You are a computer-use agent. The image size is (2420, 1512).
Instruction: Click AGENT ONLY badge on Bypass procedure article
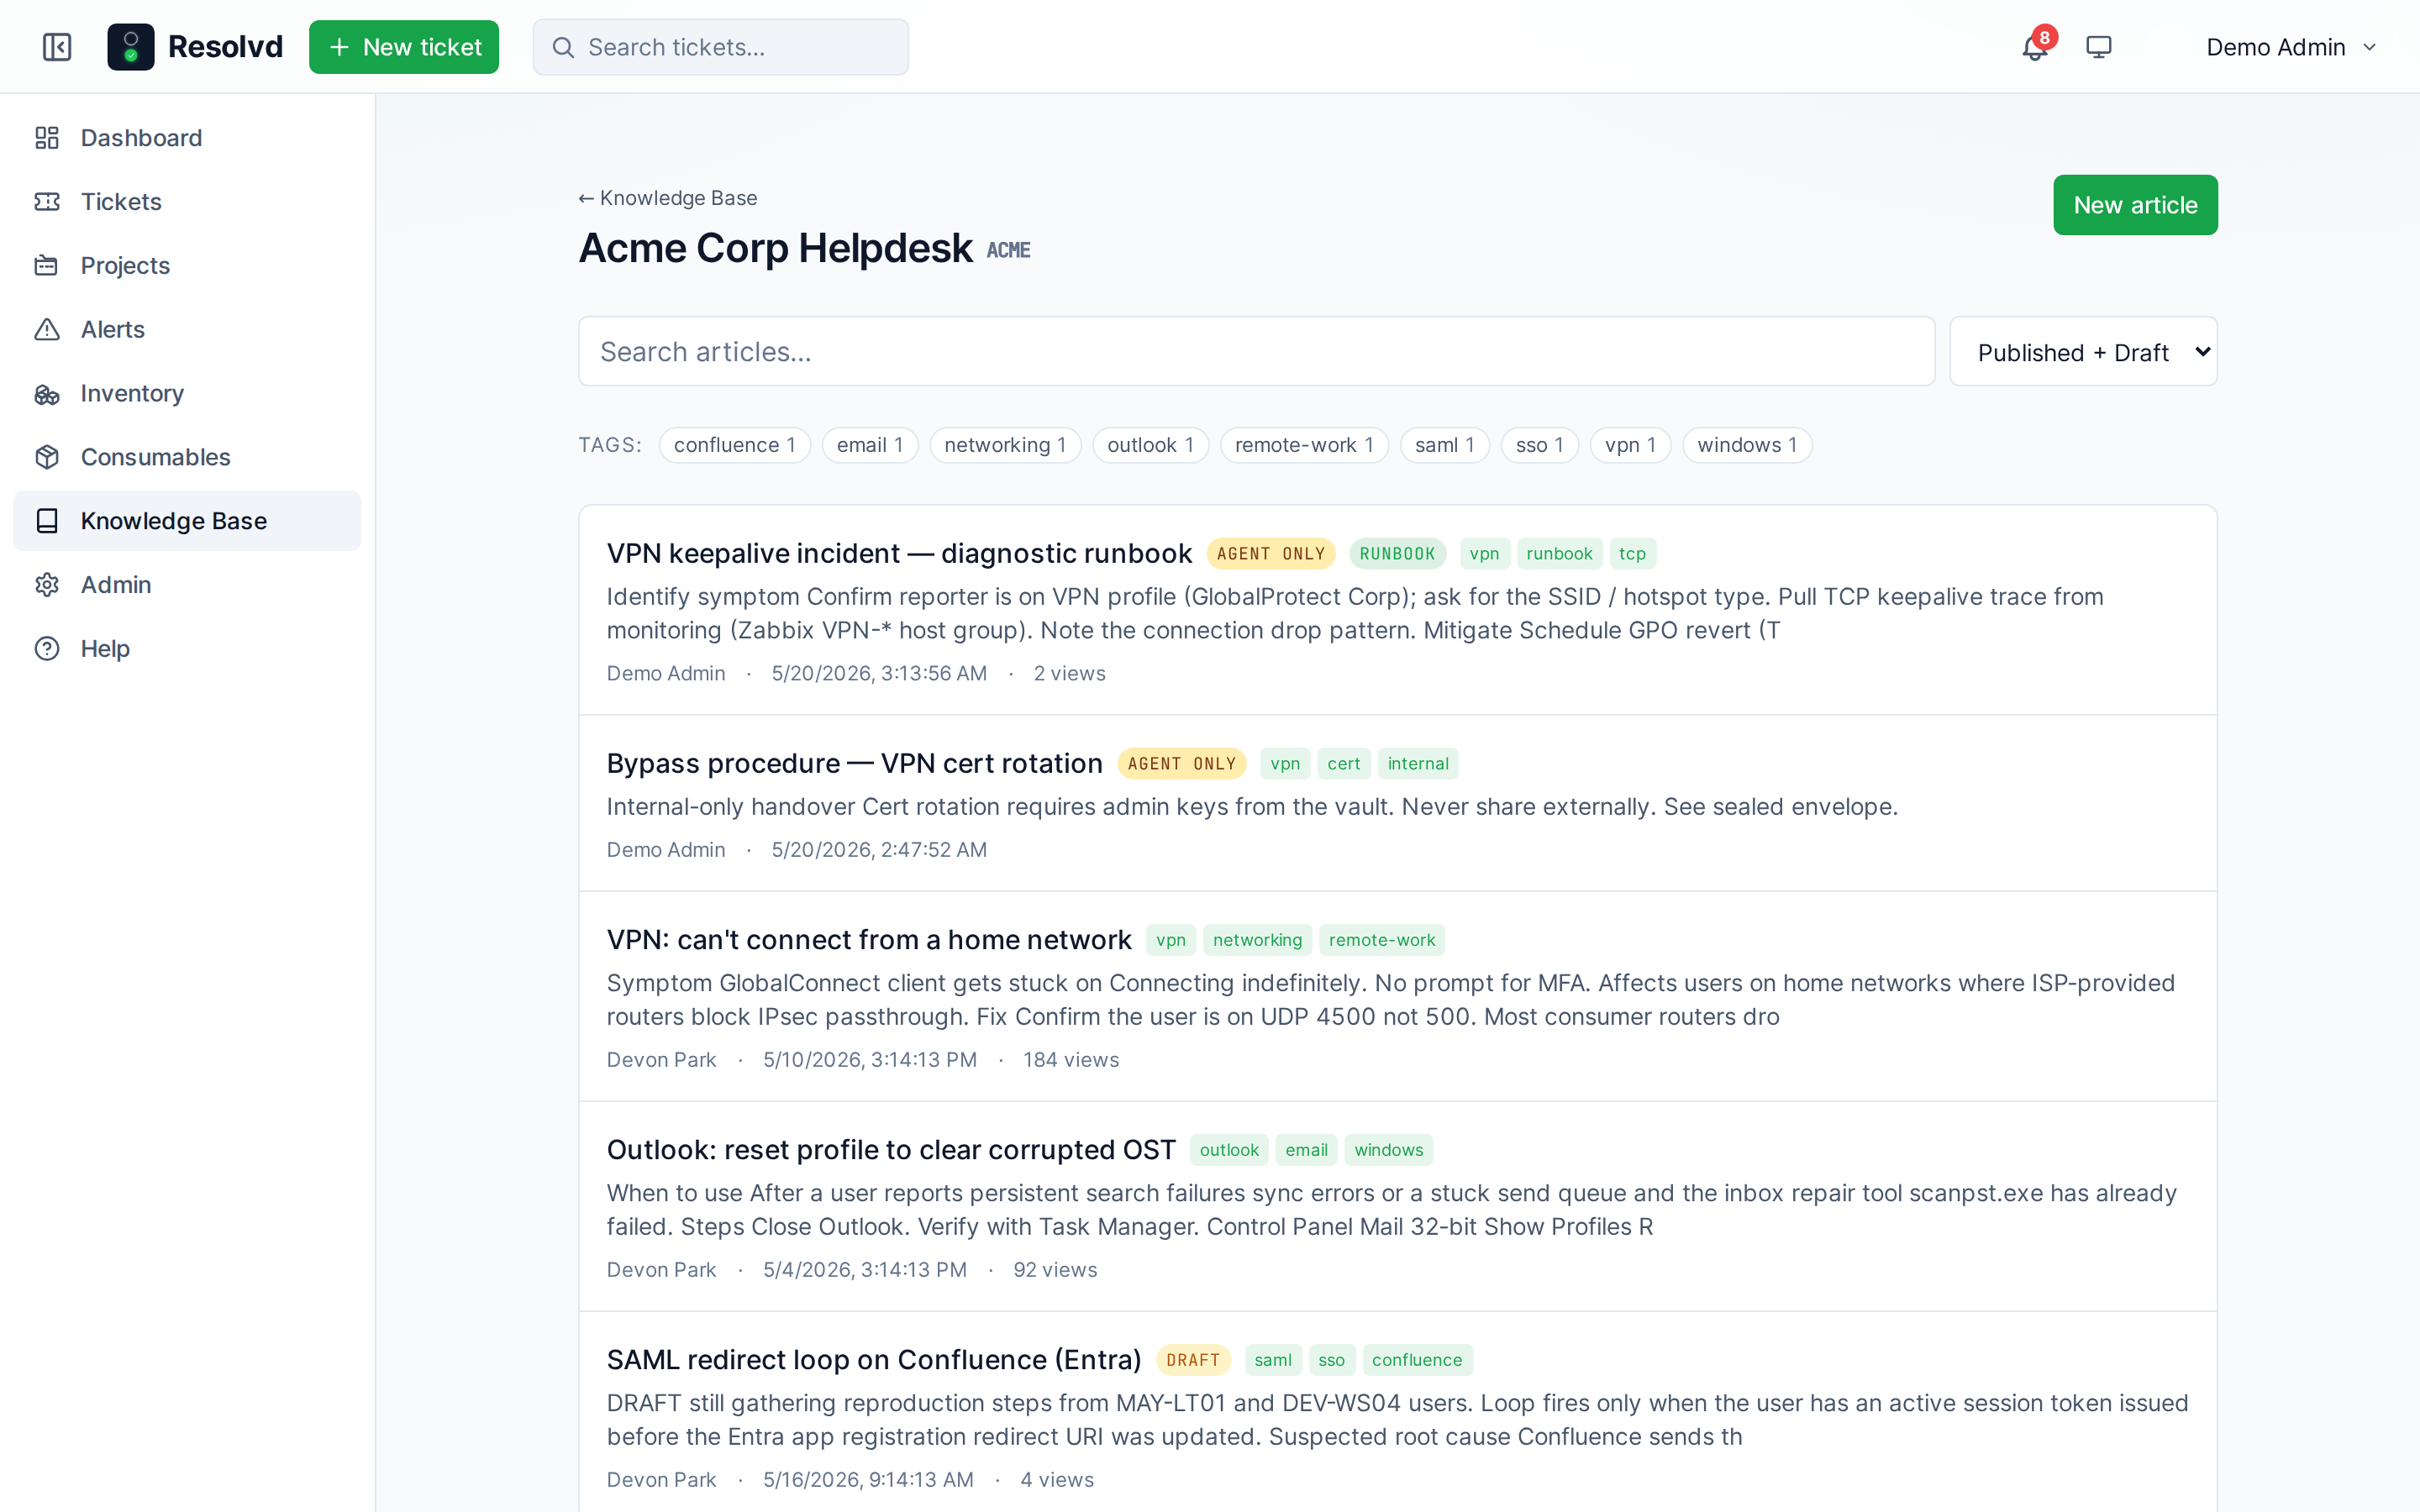tap(1181, 764)
